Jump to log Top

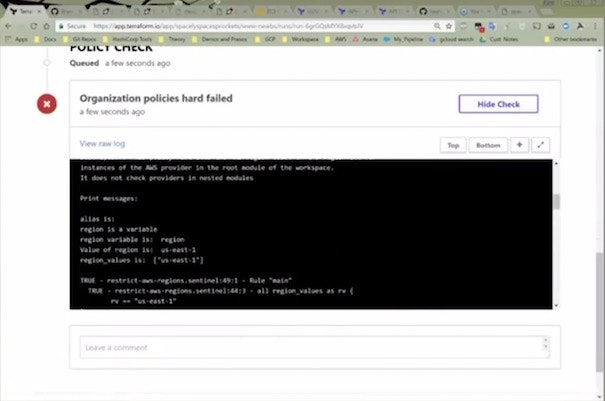tap(453, 145)
